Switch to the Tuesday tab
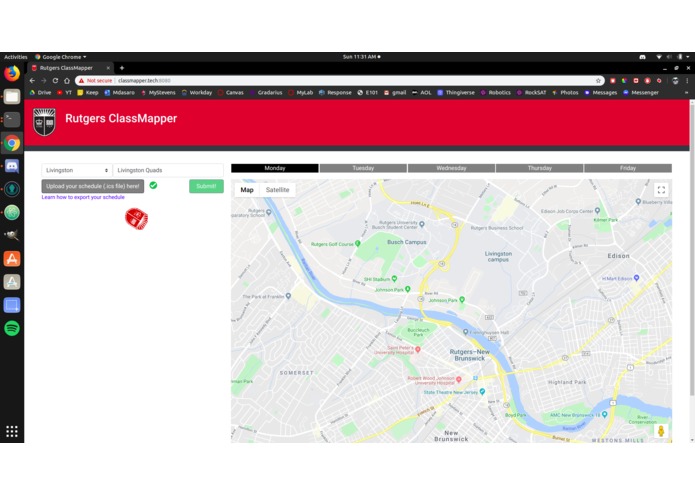 (x=363, y=168)
